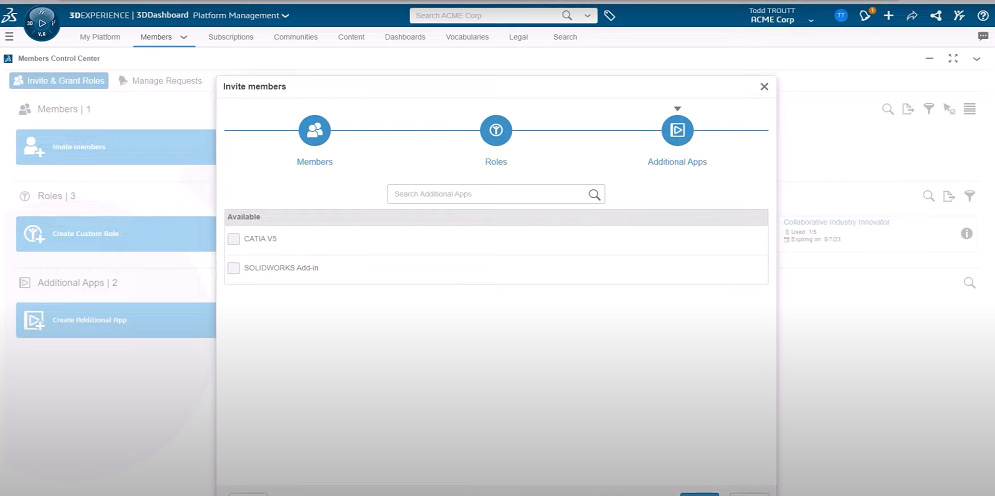The height and width of the screenshot is (496, 995).
Task: Click the search icon in the Members section
Action: coord(888,109)
